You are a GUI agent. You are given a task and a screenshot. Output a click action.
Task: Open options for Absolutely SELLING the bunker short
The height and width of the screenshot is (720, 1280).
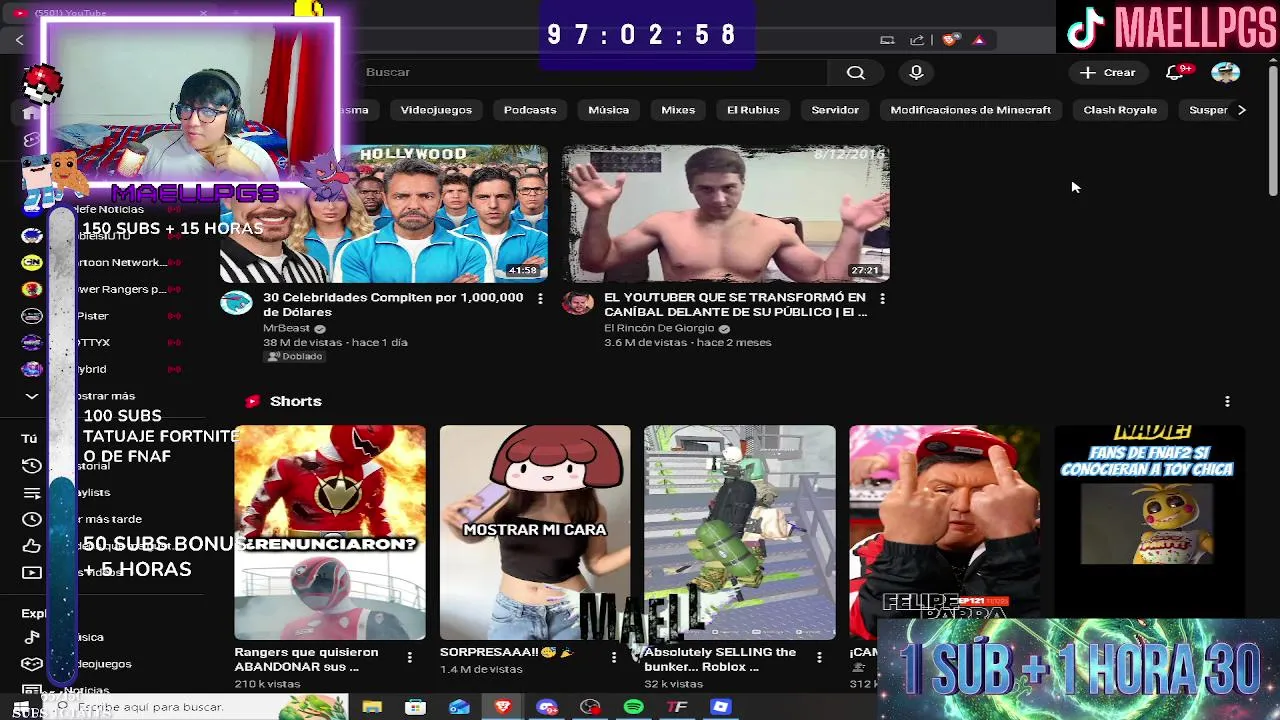pyautogui.click(x=819, y=657)
